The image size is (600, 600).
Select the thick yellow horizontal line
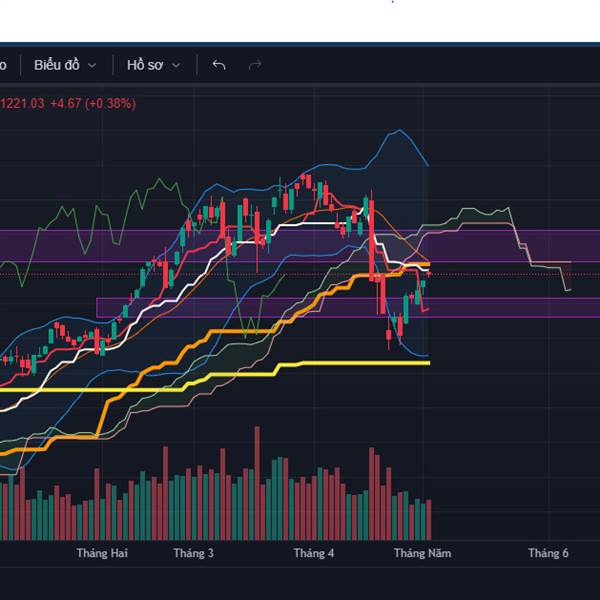pos(350,363)
